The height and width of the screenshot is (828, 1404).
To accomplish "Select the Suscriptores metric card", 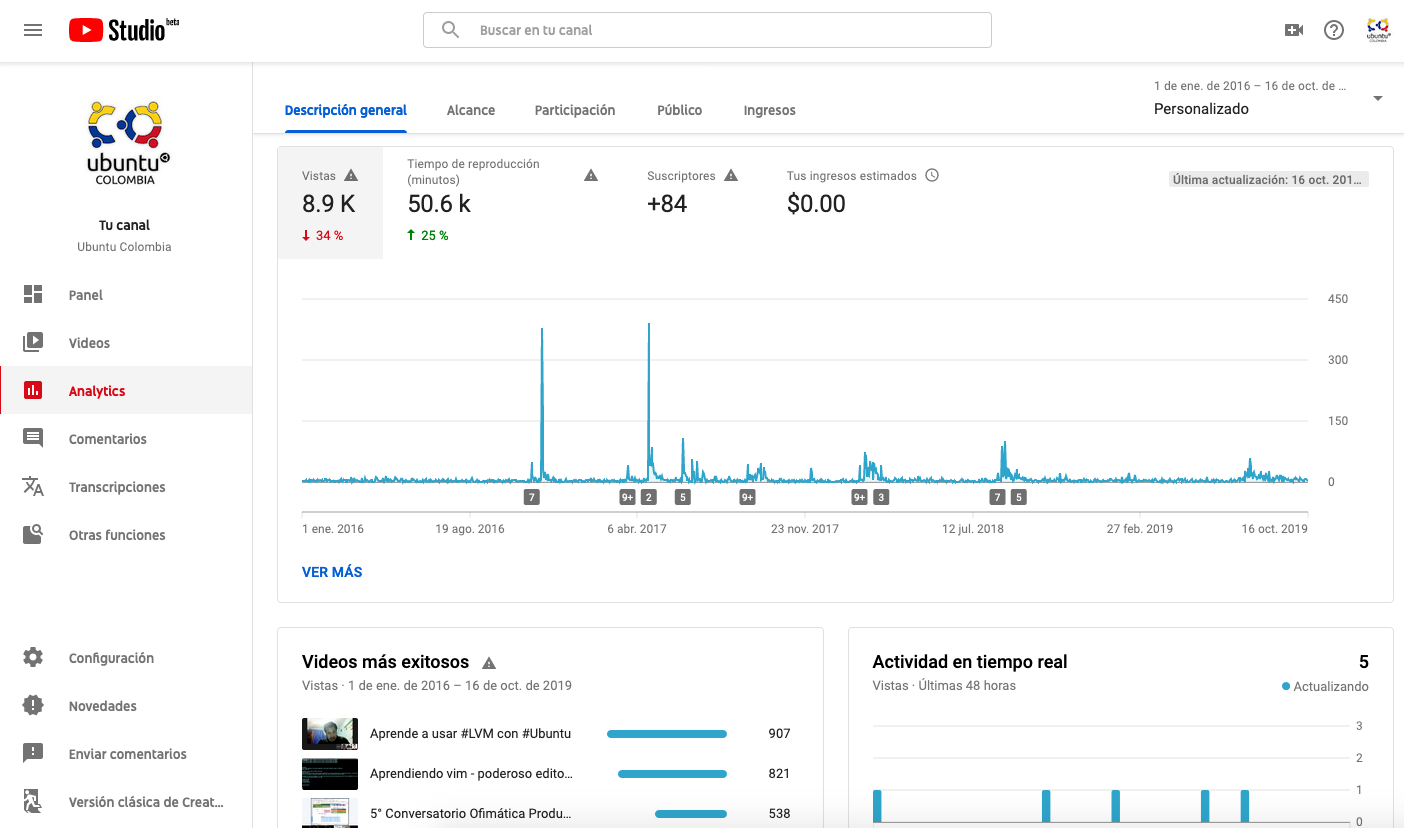I will pyautogui.click(x=692, y=203).
